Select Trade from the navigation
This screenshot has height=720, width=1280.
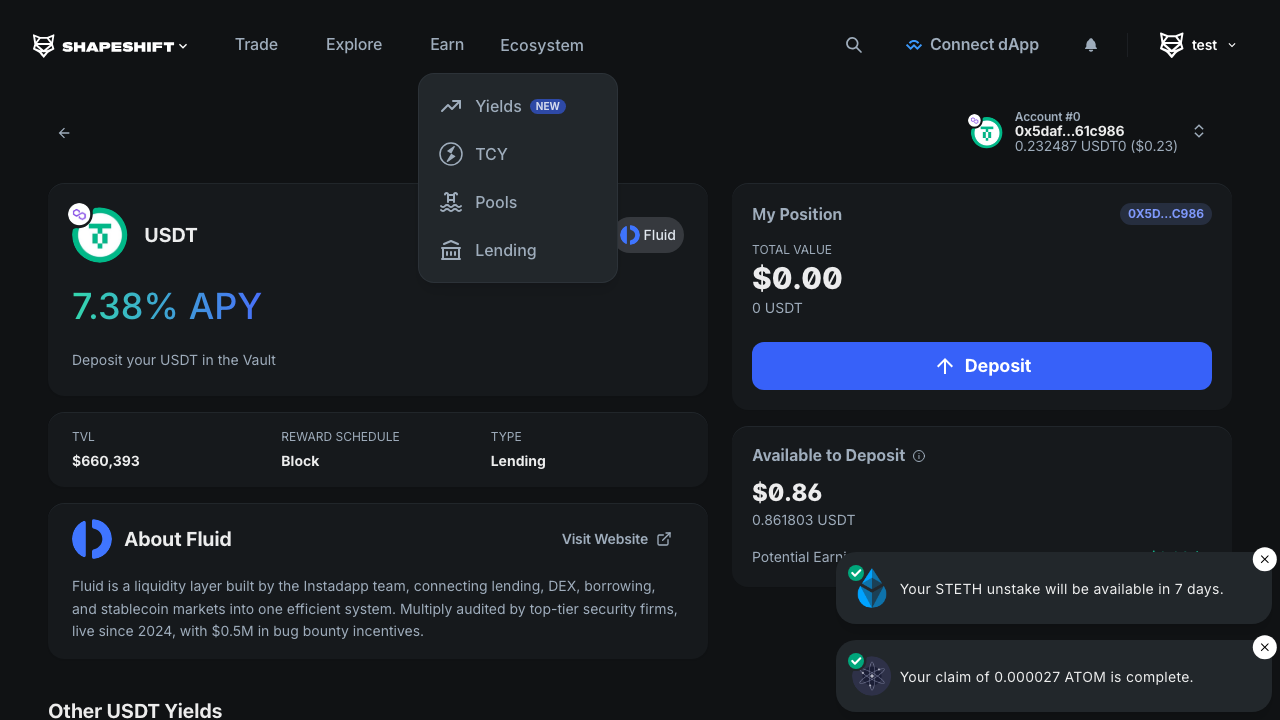click(x=256, y=44)
